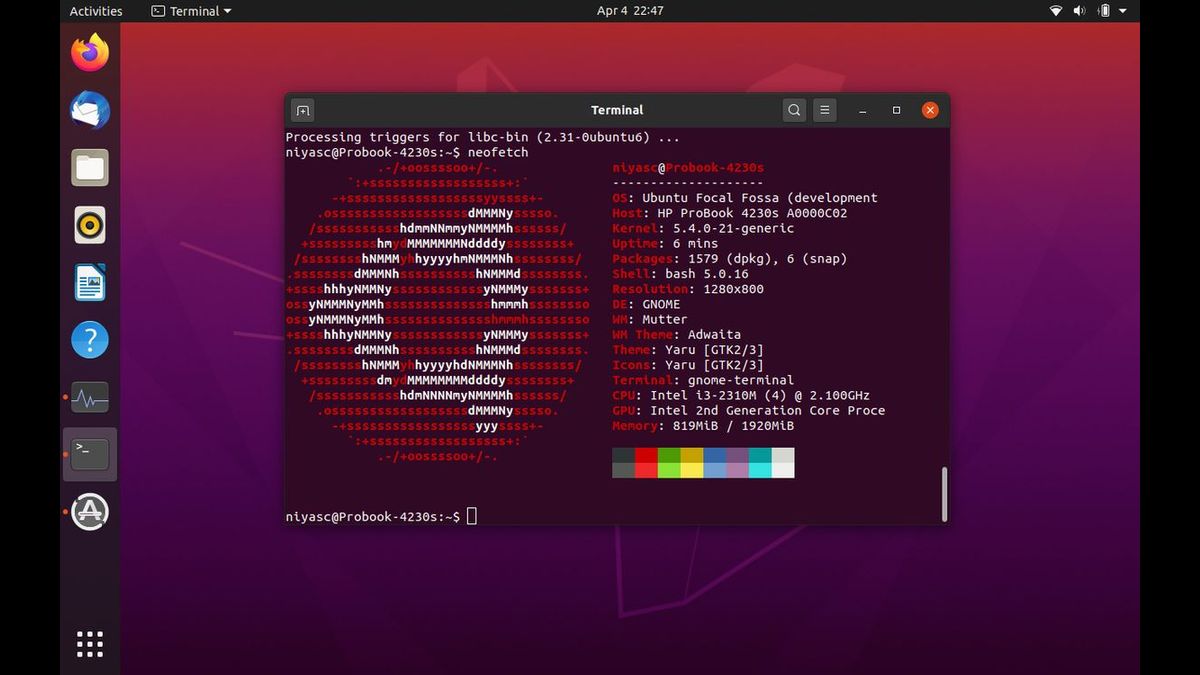The image size is (1200, 675).
Task: Open Thunderbird Mail from the dock
Action: [90, 110]
